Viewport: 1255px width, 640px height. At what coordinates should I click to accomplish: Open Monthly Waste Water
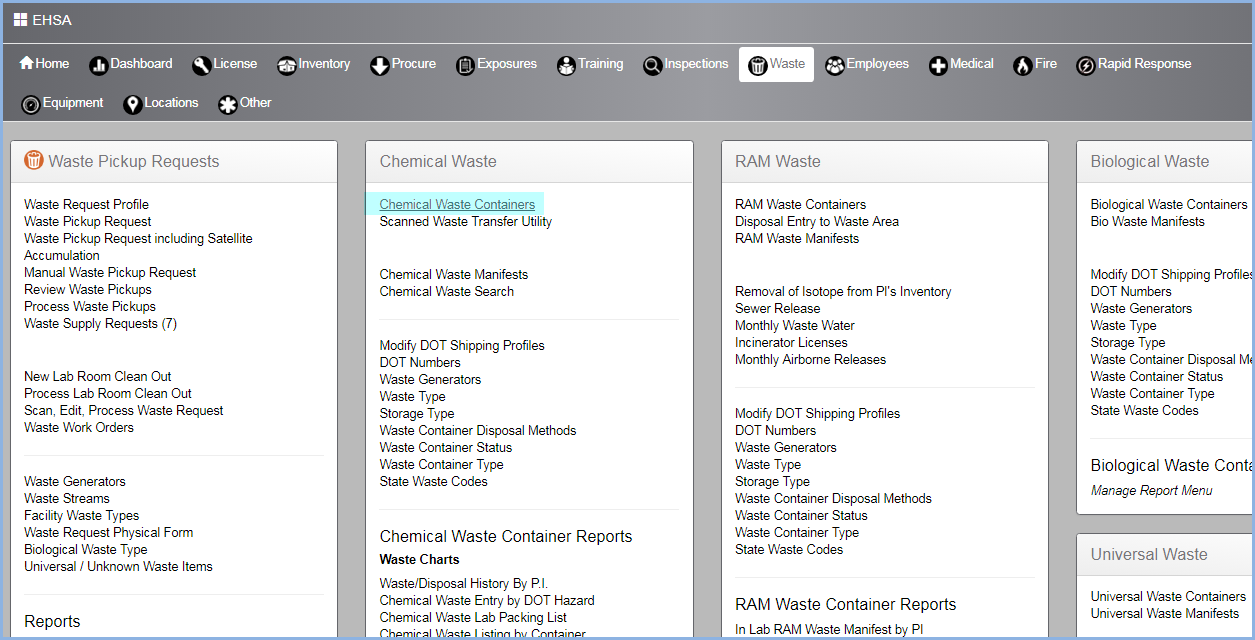[795, 326]
